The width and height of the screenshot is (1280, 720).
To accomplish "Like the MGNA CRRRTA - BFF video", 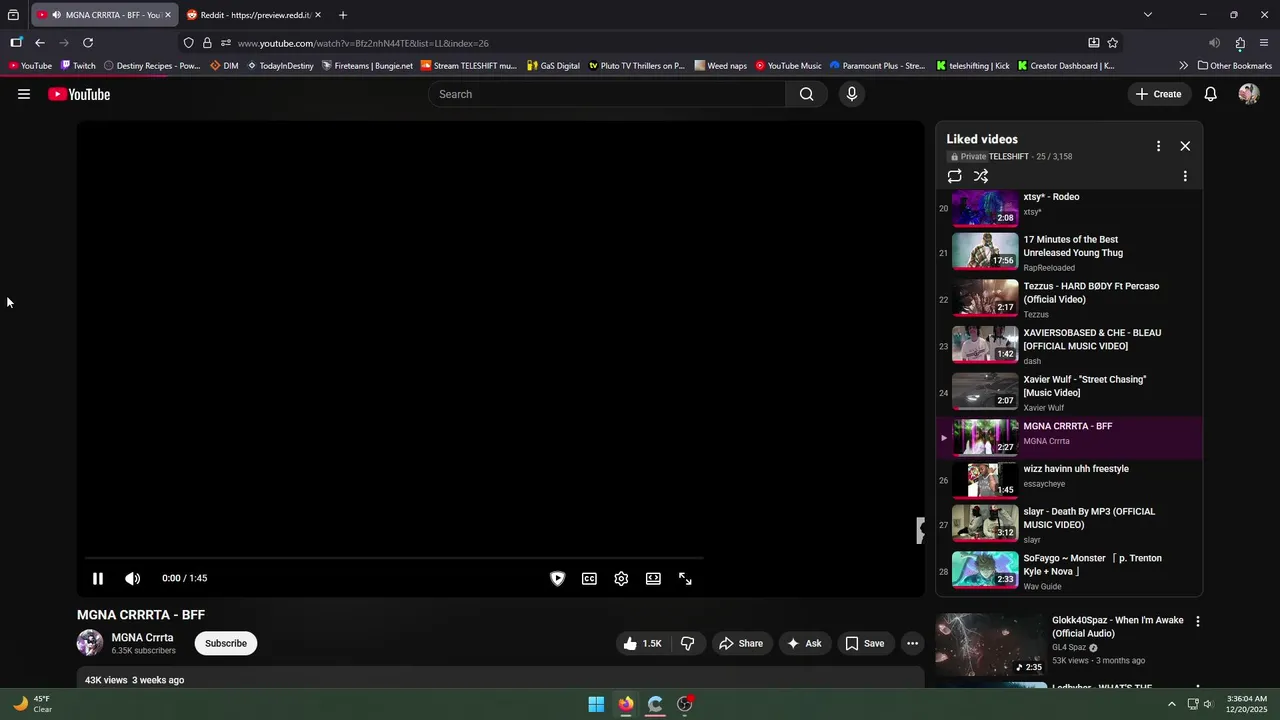I will (x=642, y=643).
